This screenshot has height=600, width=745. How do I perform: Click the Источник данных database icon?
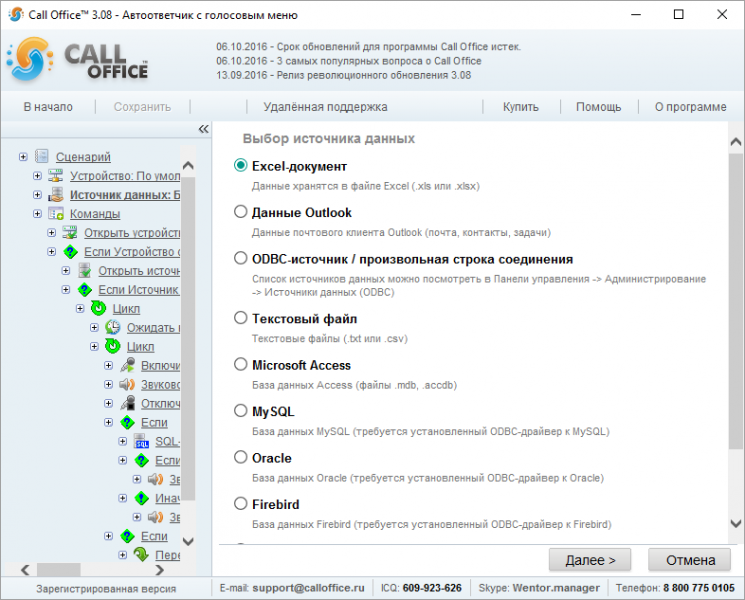(x=56, y=195)
